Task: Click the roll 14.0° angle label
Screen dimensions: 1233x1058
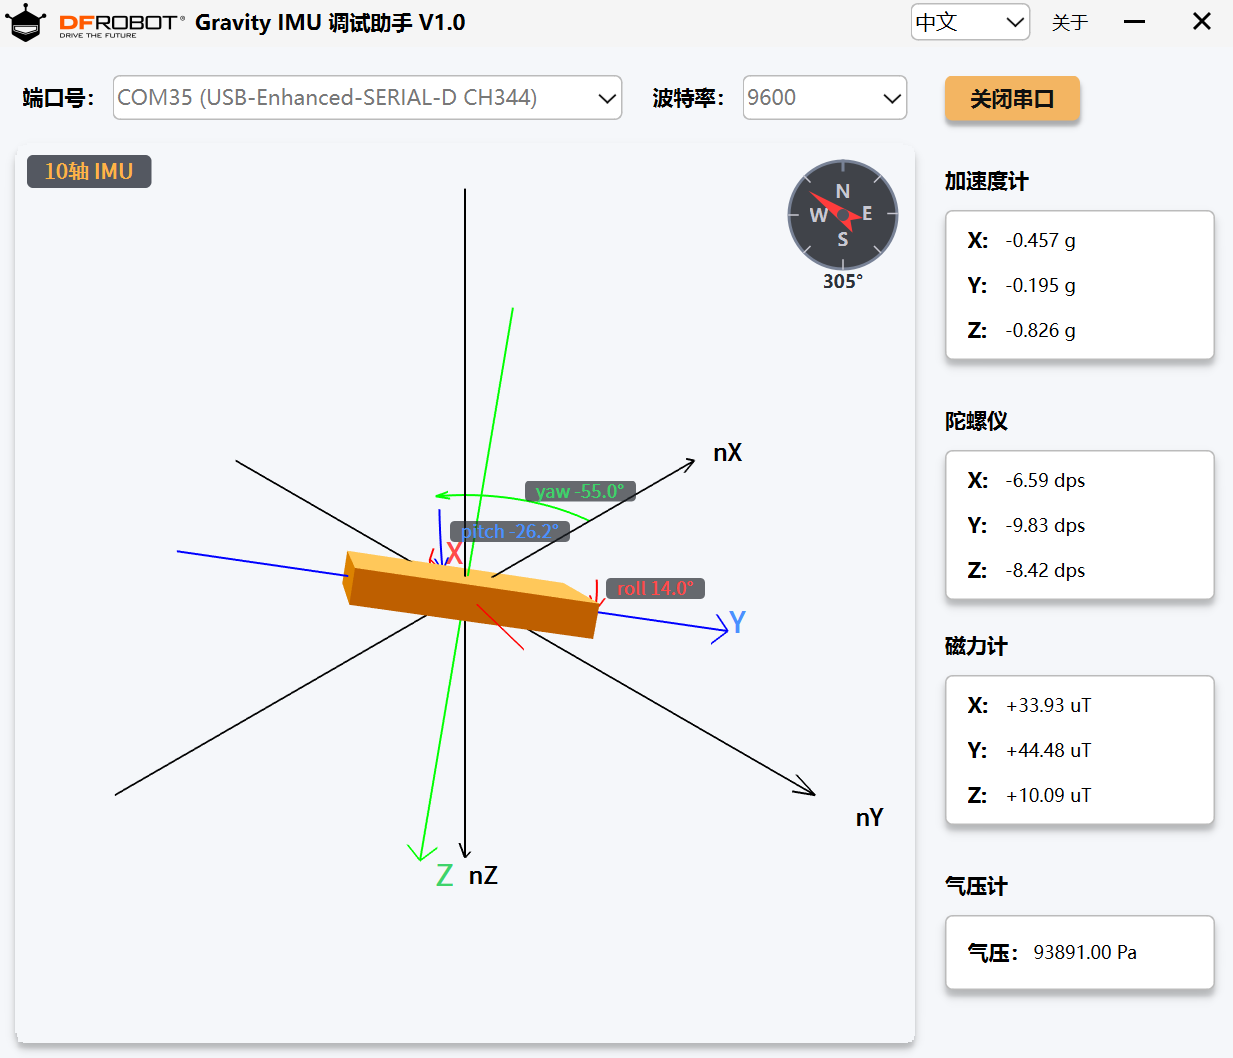Action: (x=655, y=588)
